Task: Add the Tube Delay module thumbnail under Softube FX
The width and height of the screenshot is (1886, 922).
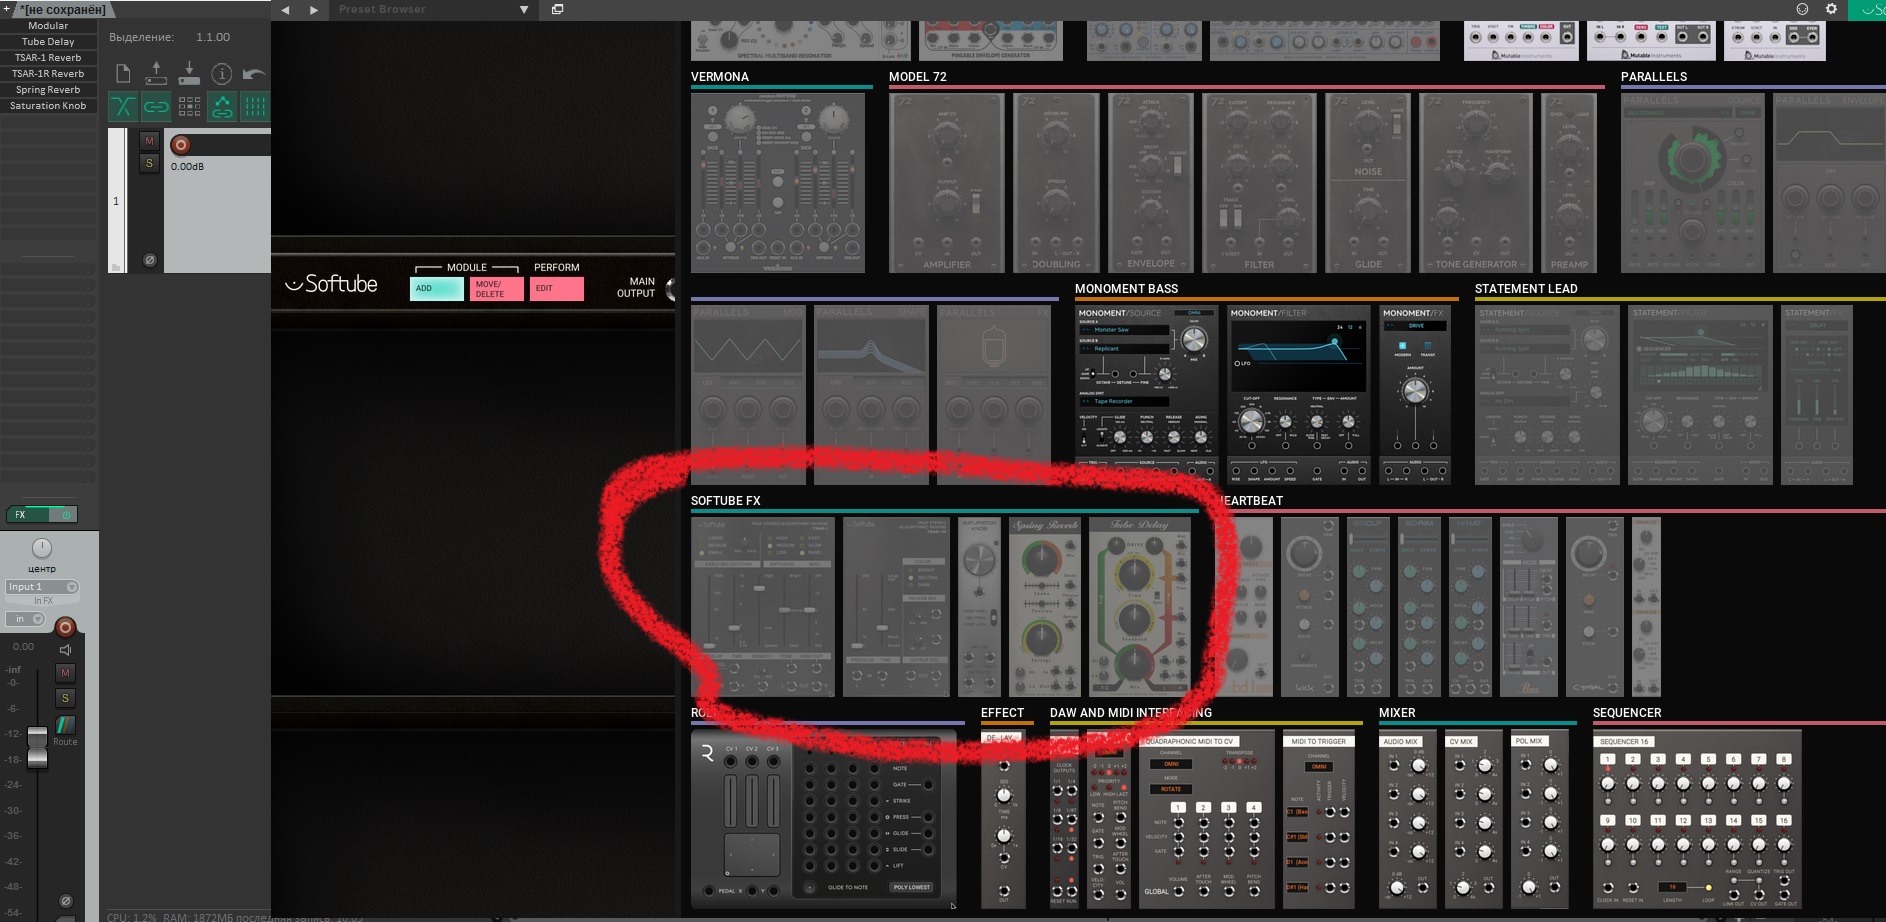Action: pyautogui.click(x=1139, y=607)
